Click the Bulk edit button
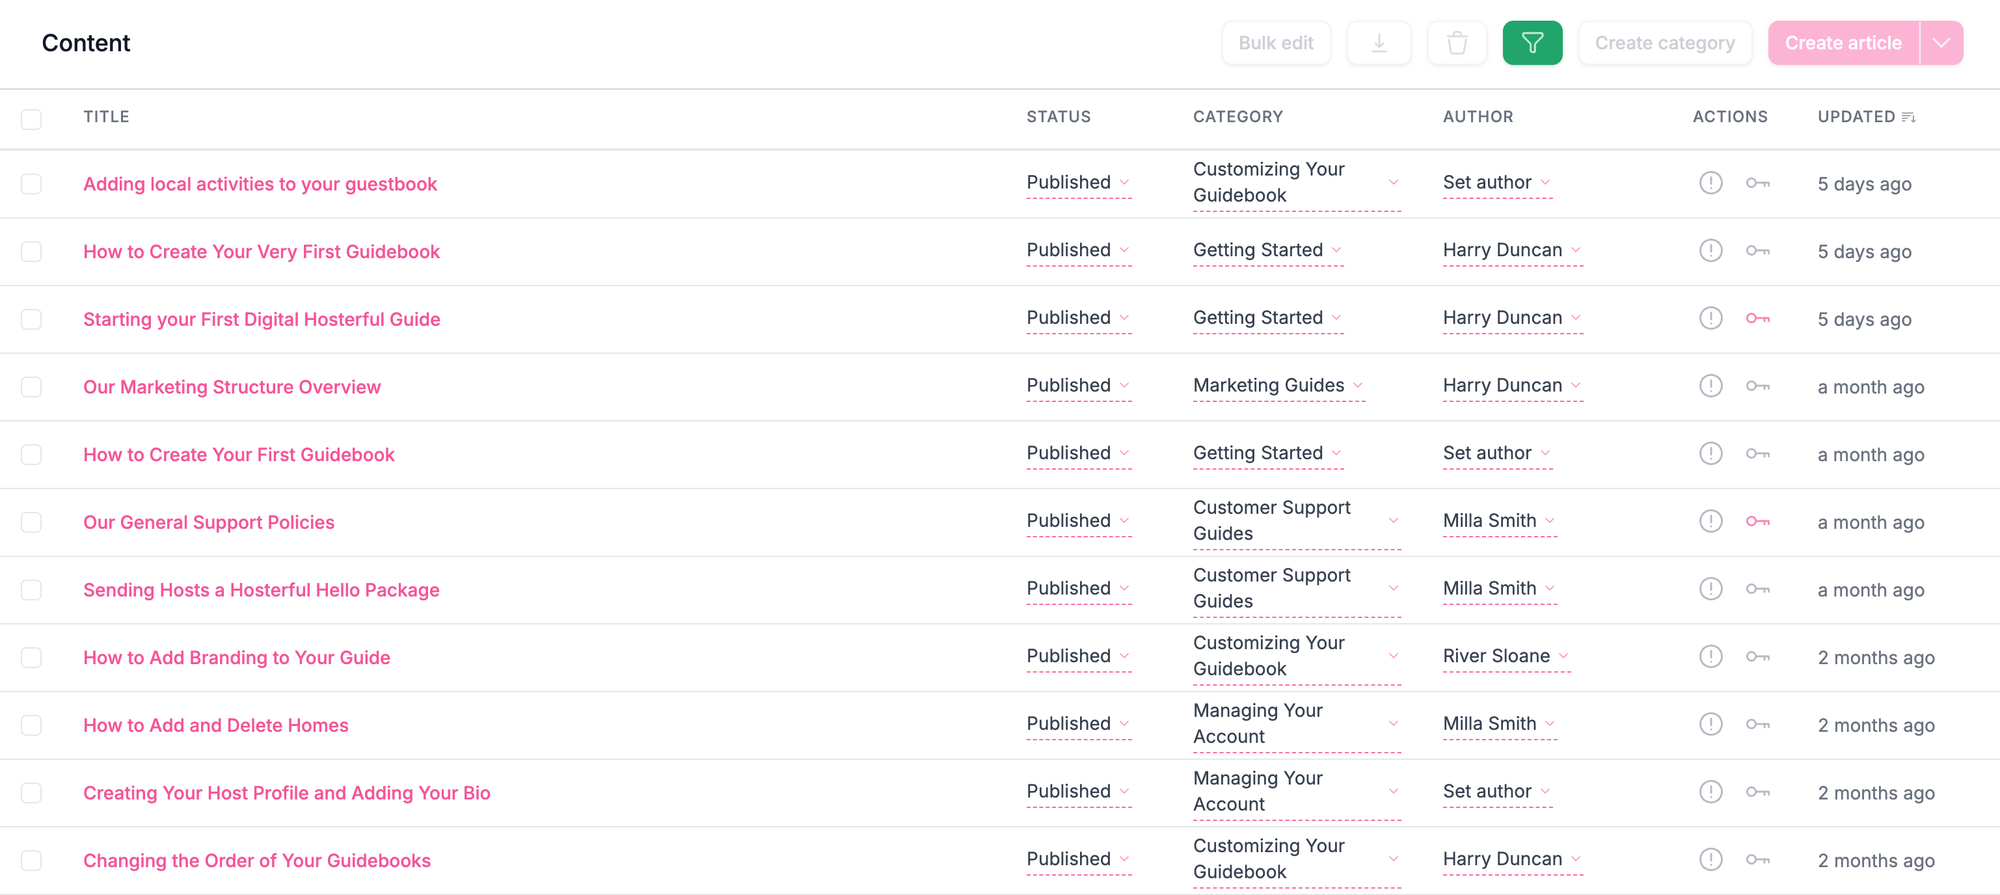Viewport: 2000px width, 895px height. 1276,43
